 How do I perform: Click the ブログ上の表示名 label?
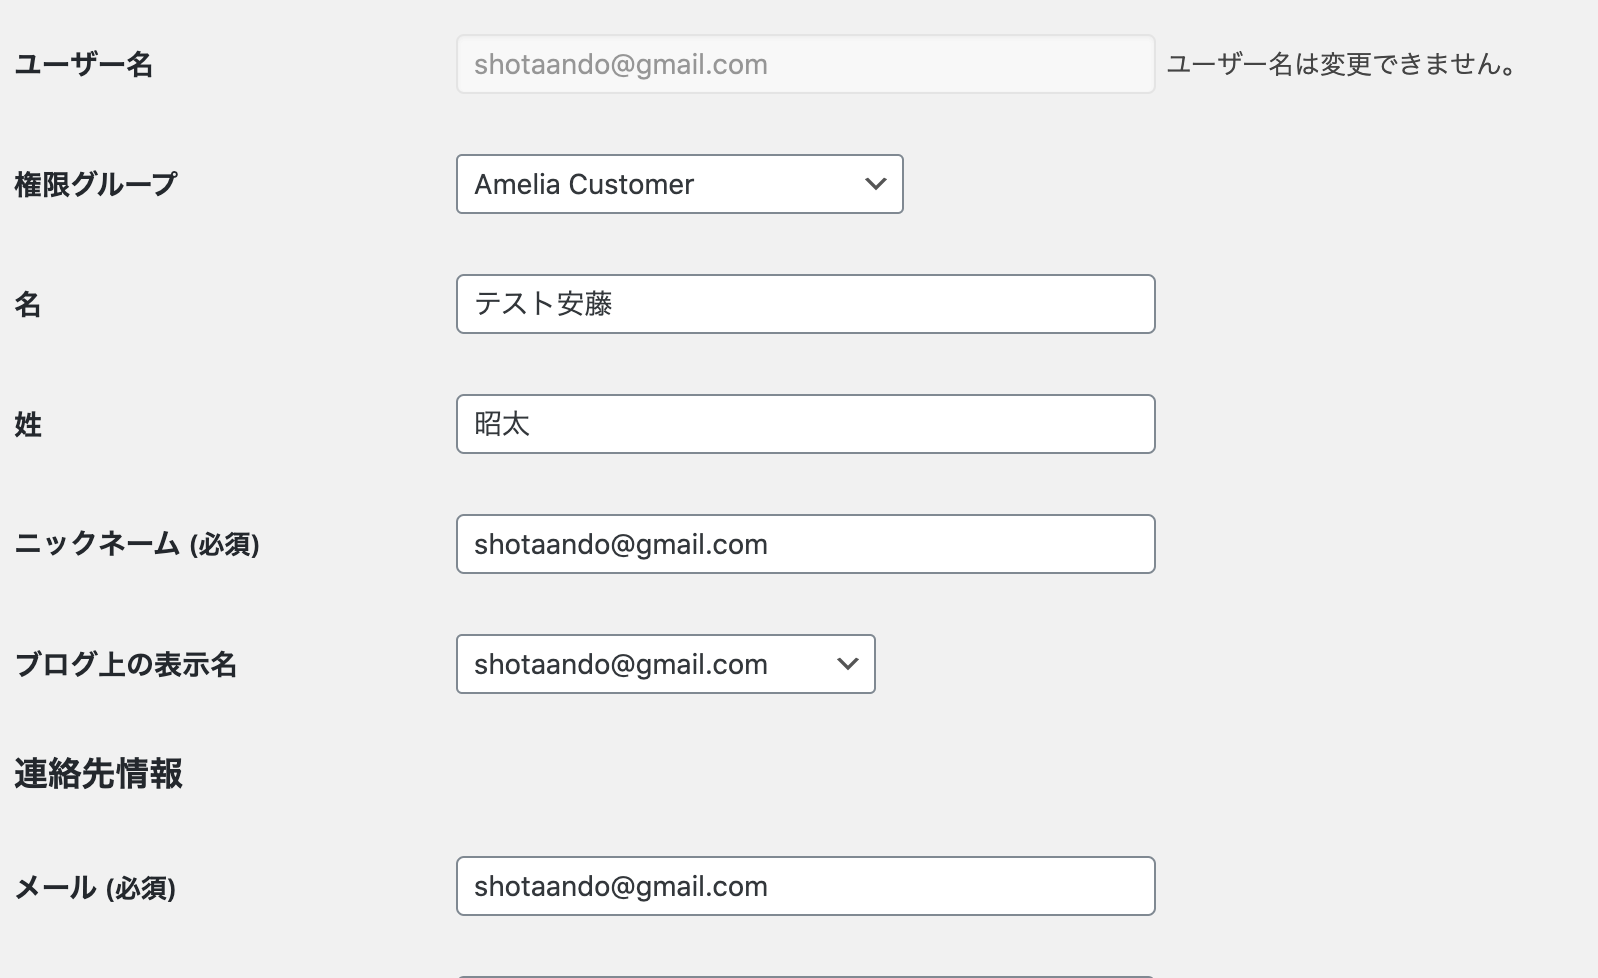126,664
